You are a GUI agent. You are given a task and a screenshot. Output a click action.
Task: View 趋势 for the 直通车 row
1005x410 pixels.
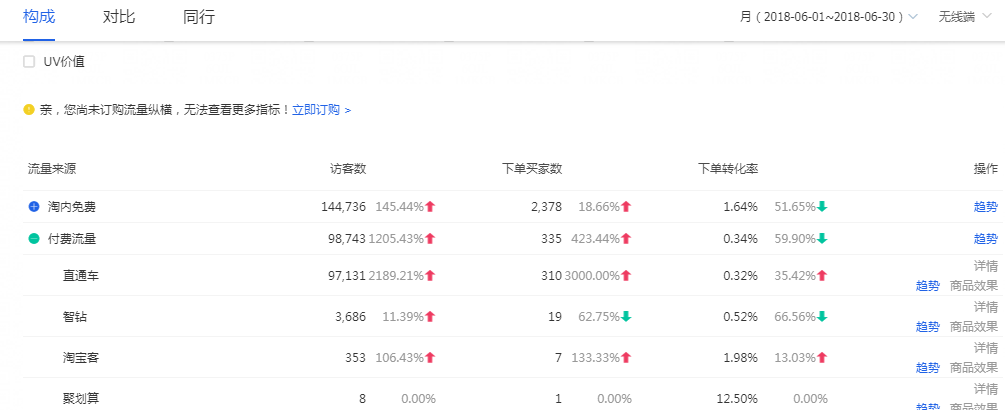pyautogui.click(x=927, y=285)
